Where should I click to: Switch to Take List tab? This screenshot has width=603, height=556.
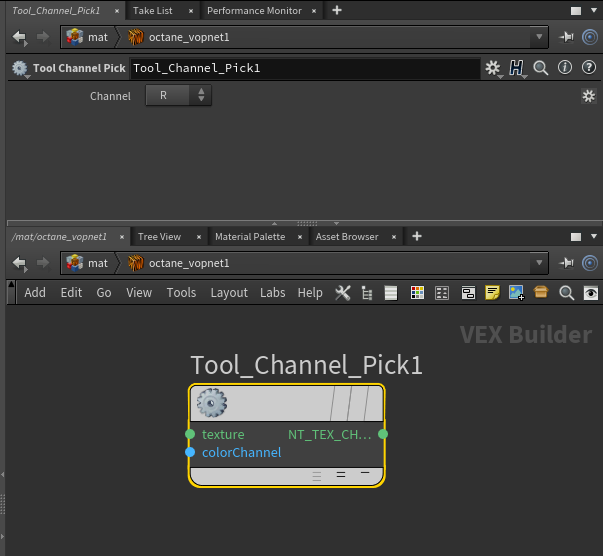[152, 11]
